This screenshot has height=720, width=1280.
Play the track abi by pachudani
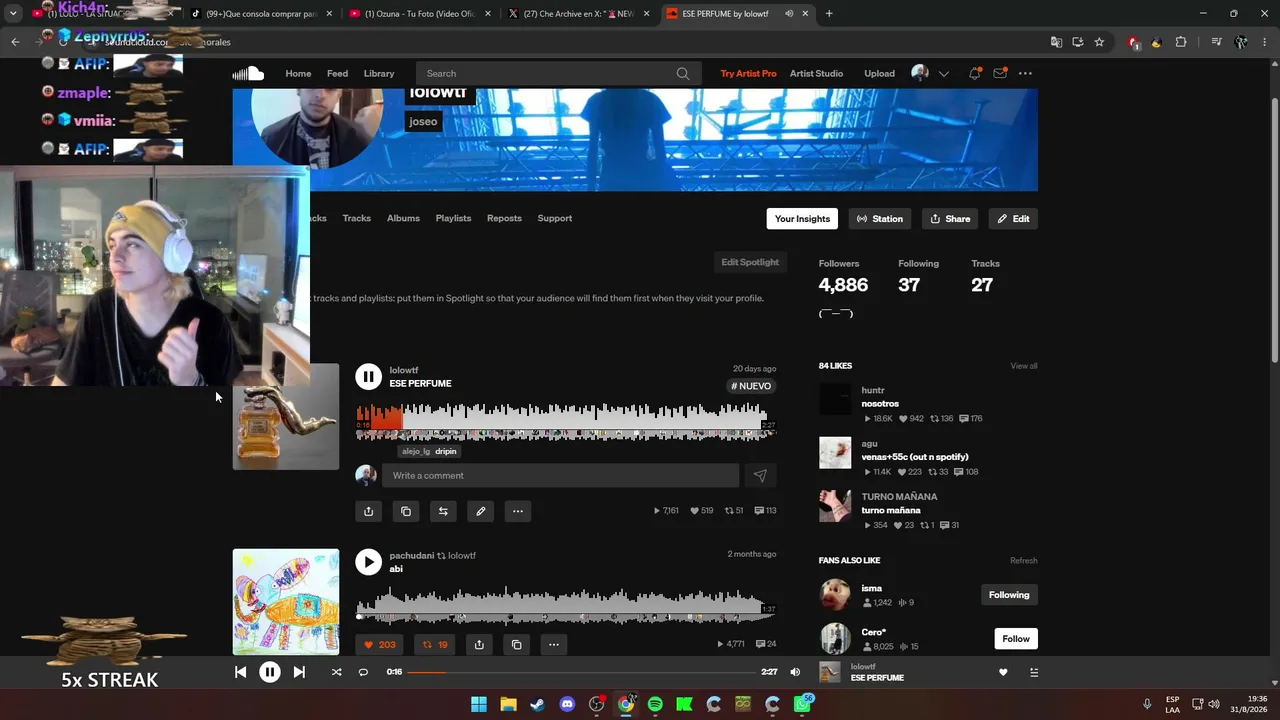368,562
